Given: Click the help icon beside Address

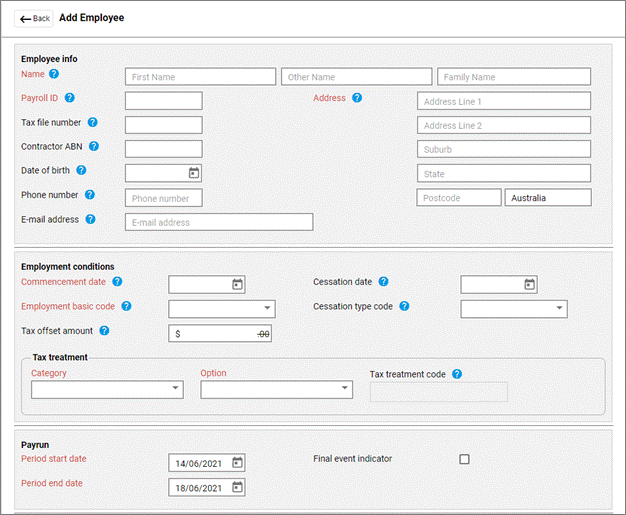Looking at the screenshot, I should click(357, 98).
